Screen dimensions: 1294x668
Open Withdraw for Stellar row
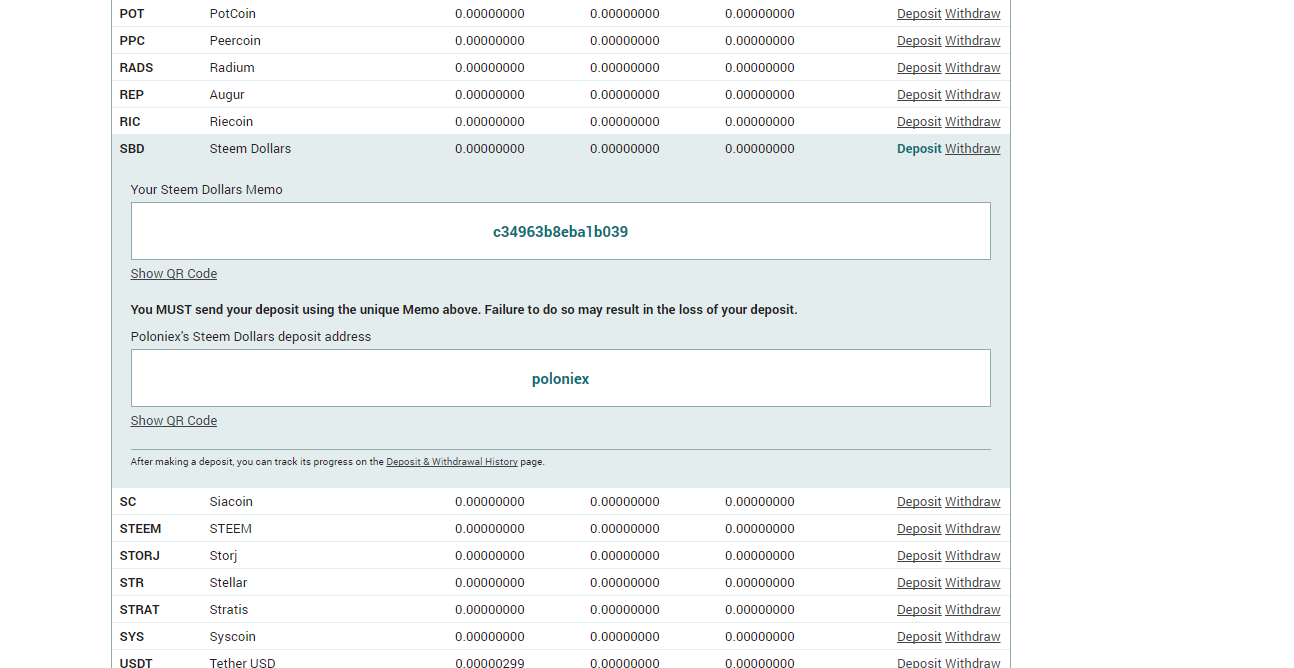click(x=973, y=583)
